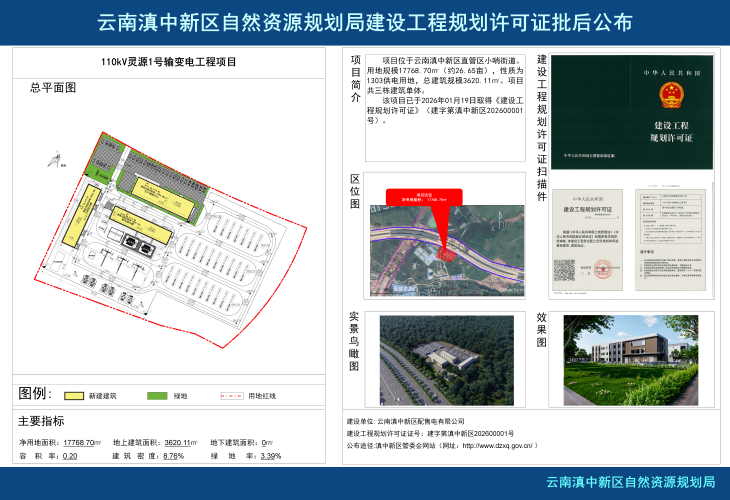
Task: Click the 地下建筑面积 value 0㎡
Action: [267, 443]
